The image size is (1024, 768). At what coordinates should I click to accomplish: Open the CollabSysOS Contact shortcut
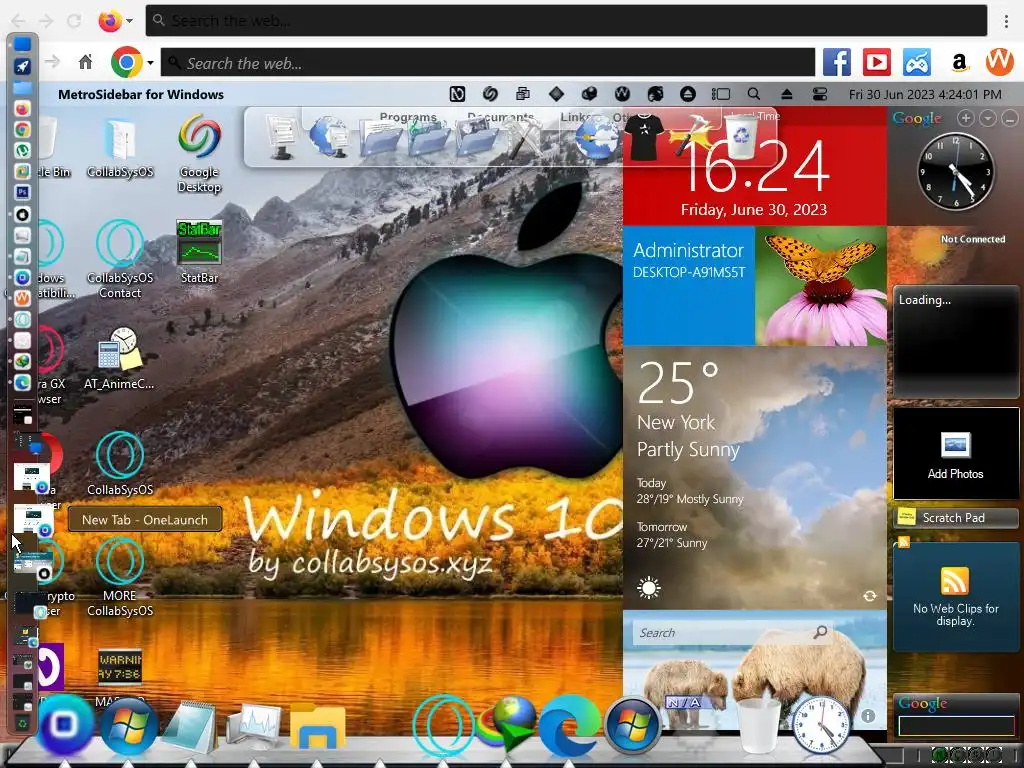click(120, 260)
